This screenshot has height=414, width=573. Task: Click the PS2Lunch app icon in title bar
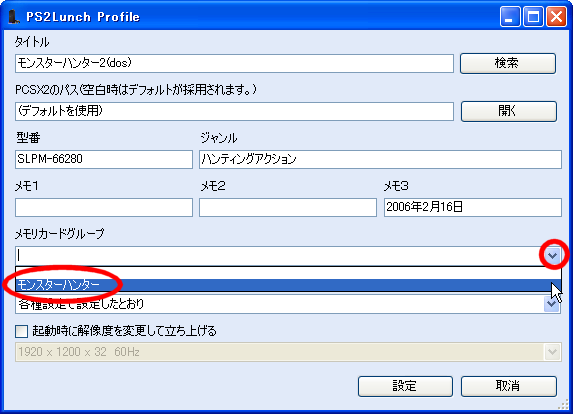14,16
